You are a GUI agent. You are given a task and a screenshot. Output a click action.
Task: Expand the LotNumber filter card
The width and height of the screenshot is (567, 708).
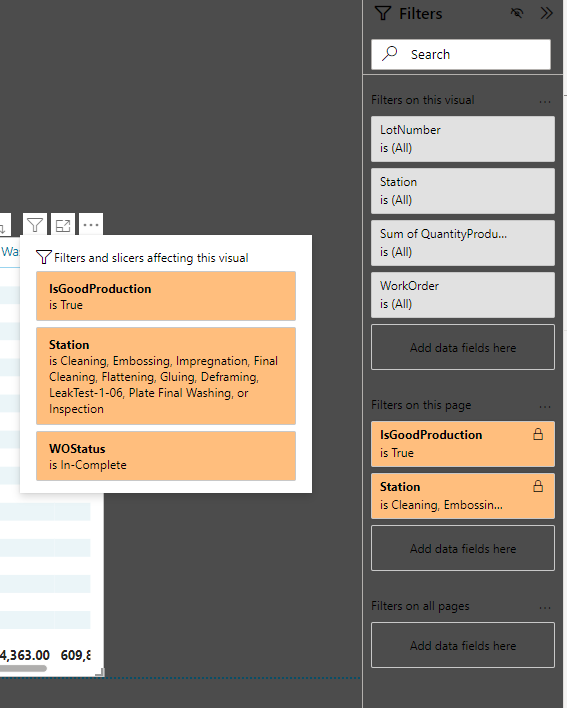pos(463,139)
